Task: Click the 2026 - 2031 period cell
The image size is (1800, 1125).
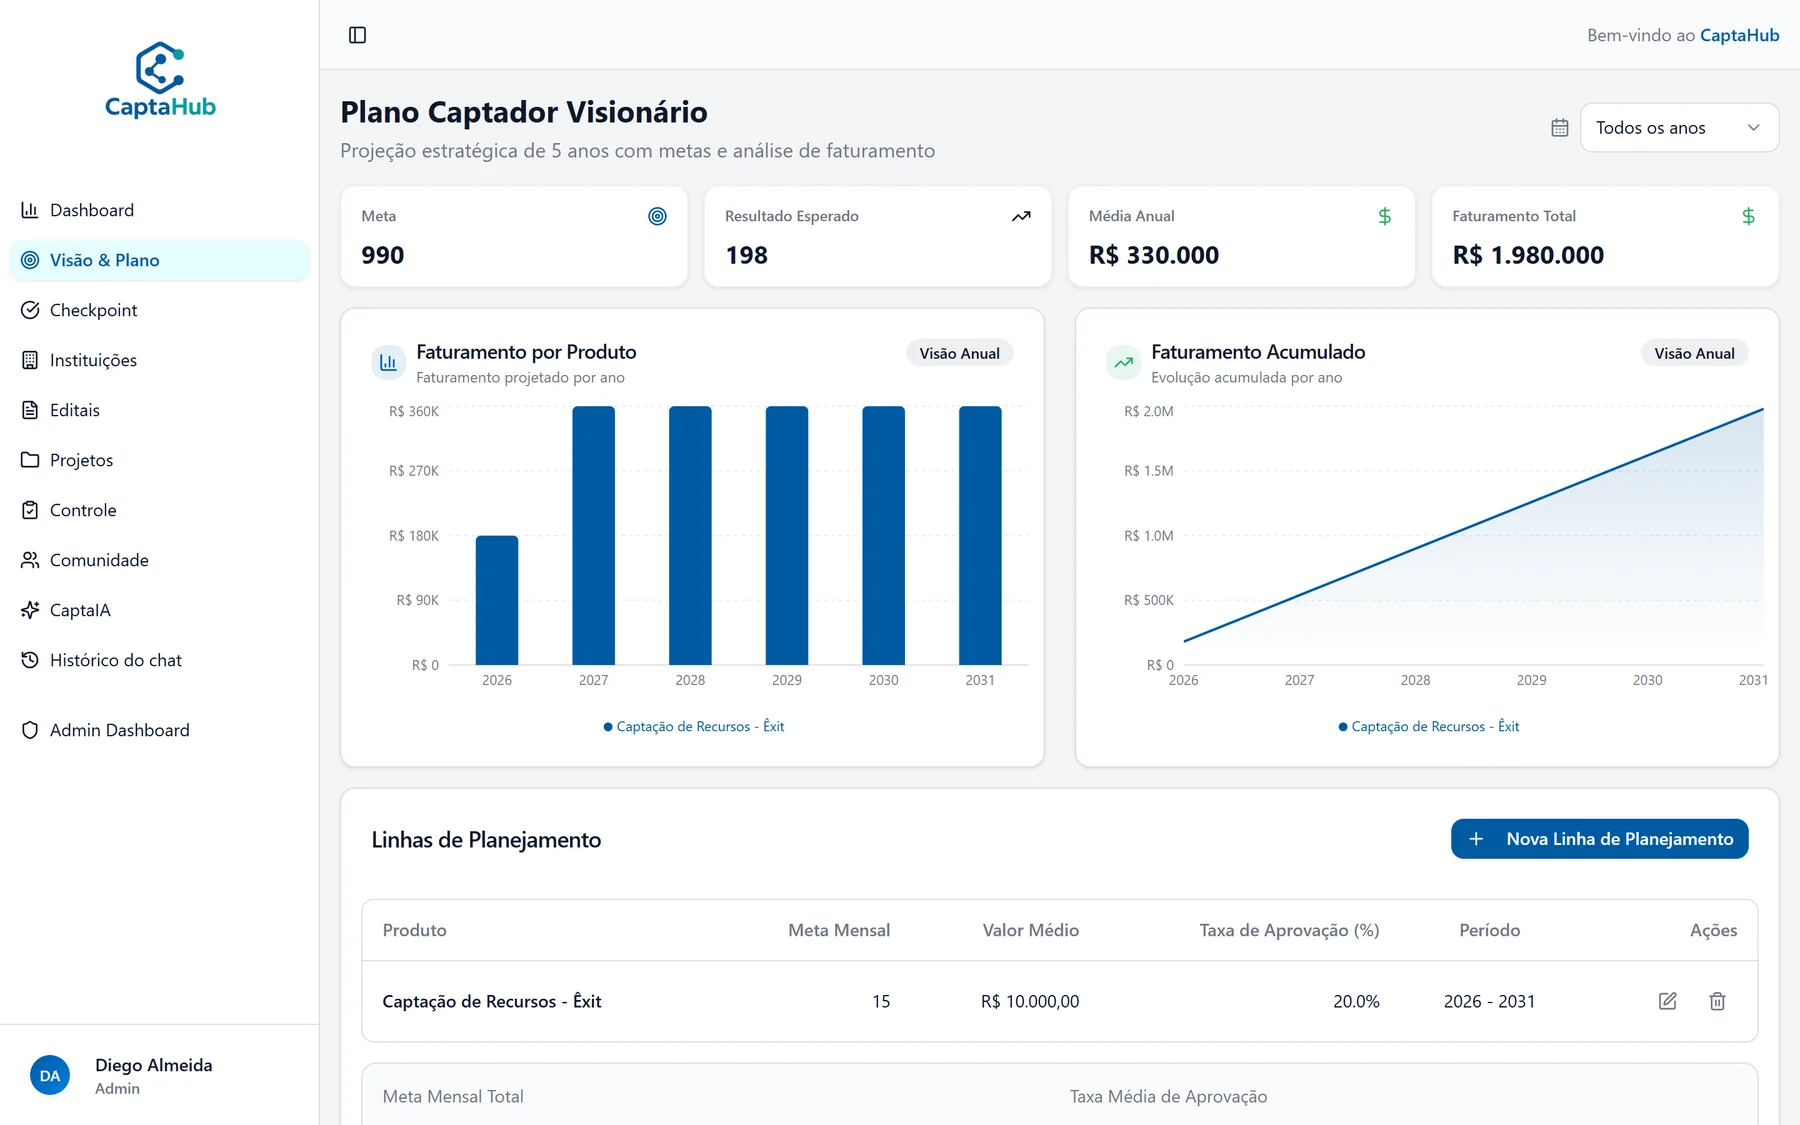Action: tap(1489, 1001)
